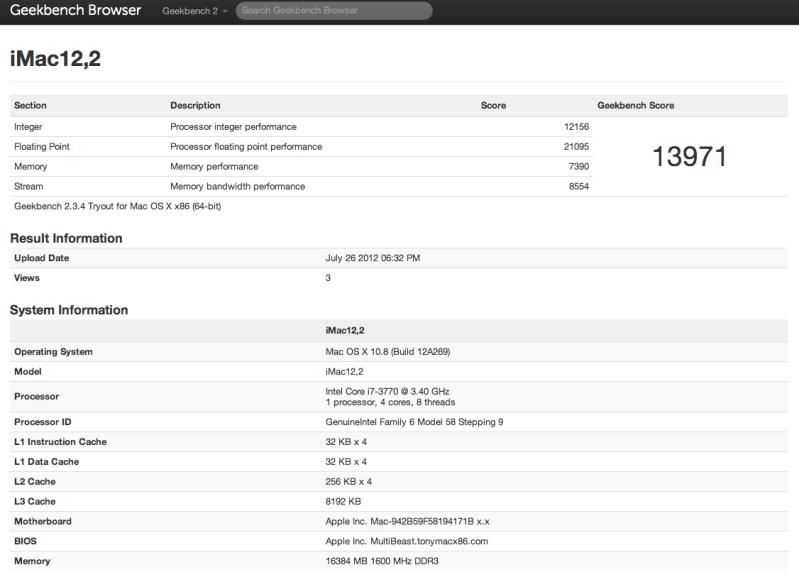Select the iMac12,2 model value
Viewport: 799px width, 582px height.
(x=344, y=372)
